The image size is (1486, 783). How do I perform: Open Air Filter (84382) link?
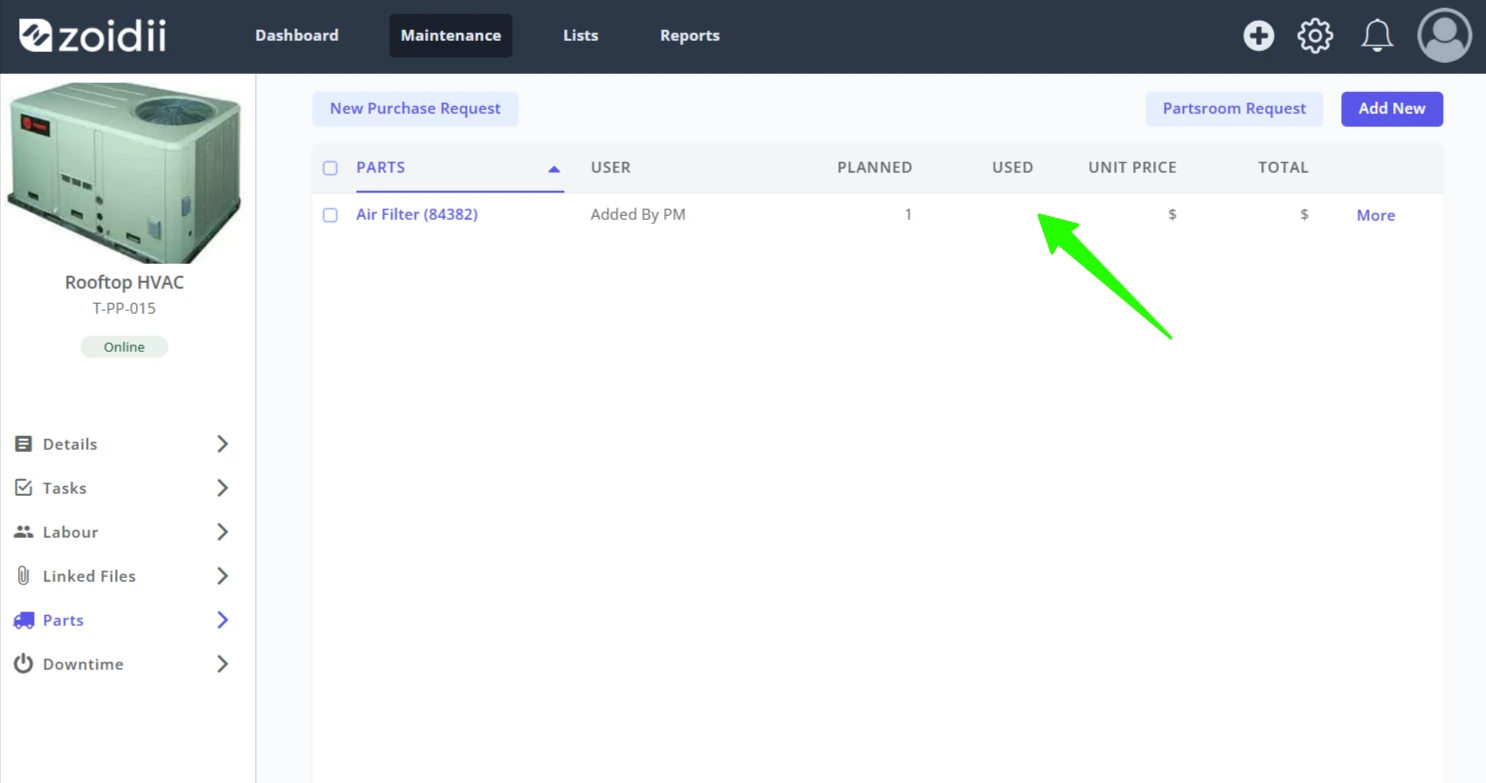click(x=417, y=214)
